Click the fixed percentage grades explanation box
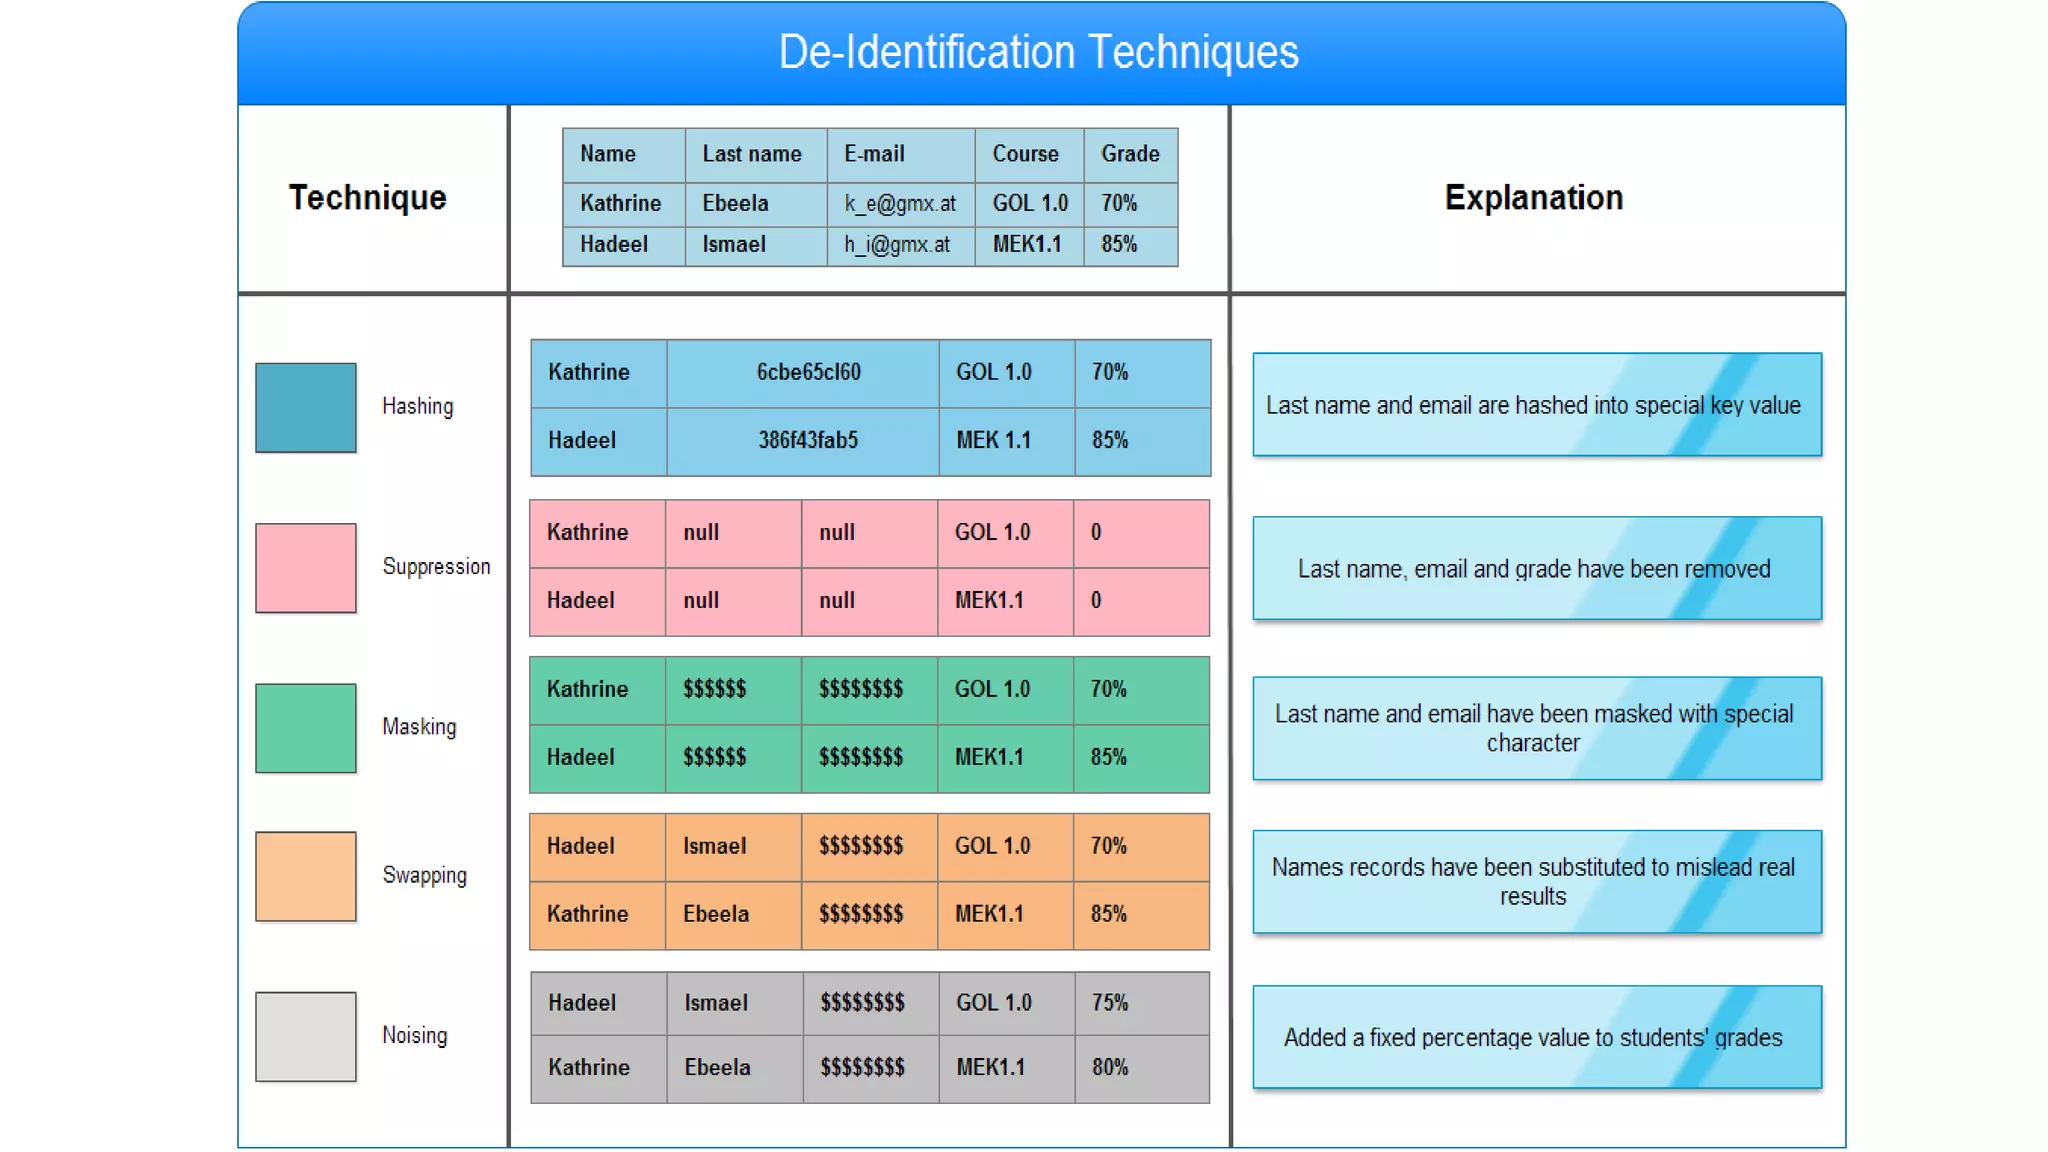The width and height of the screenshot is (2048, 1152). click(x=1536, y=1037)
